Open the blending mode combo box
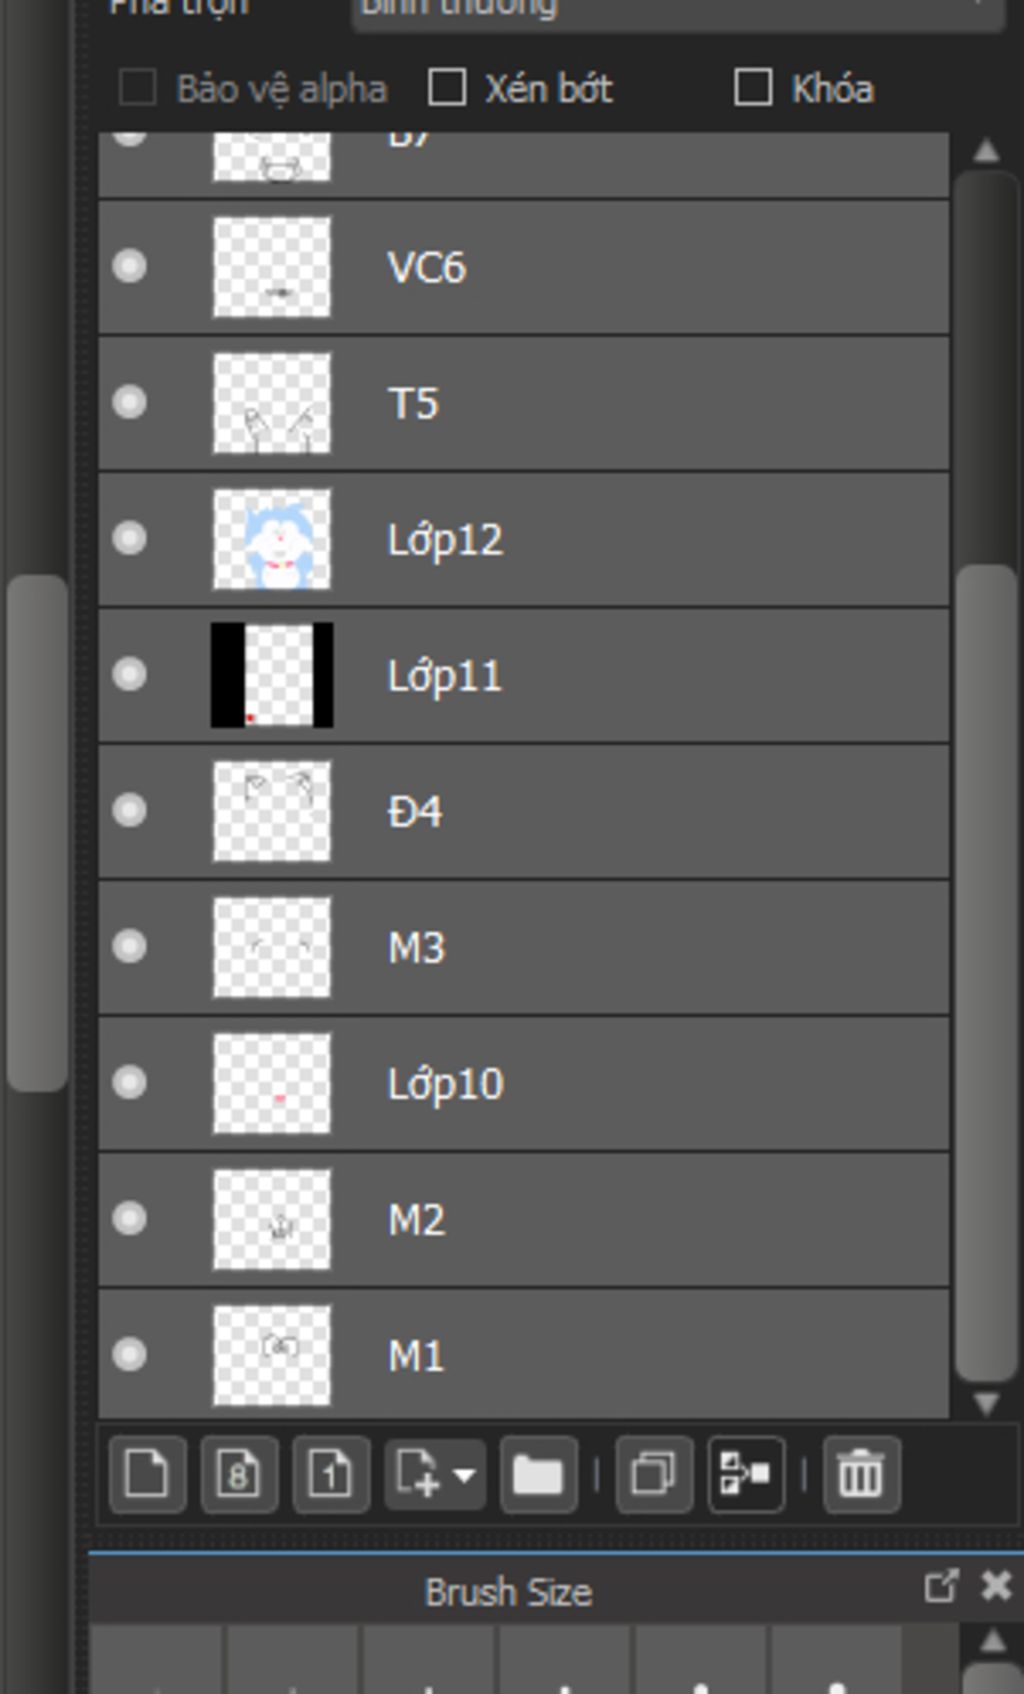 tap(678, 10)
